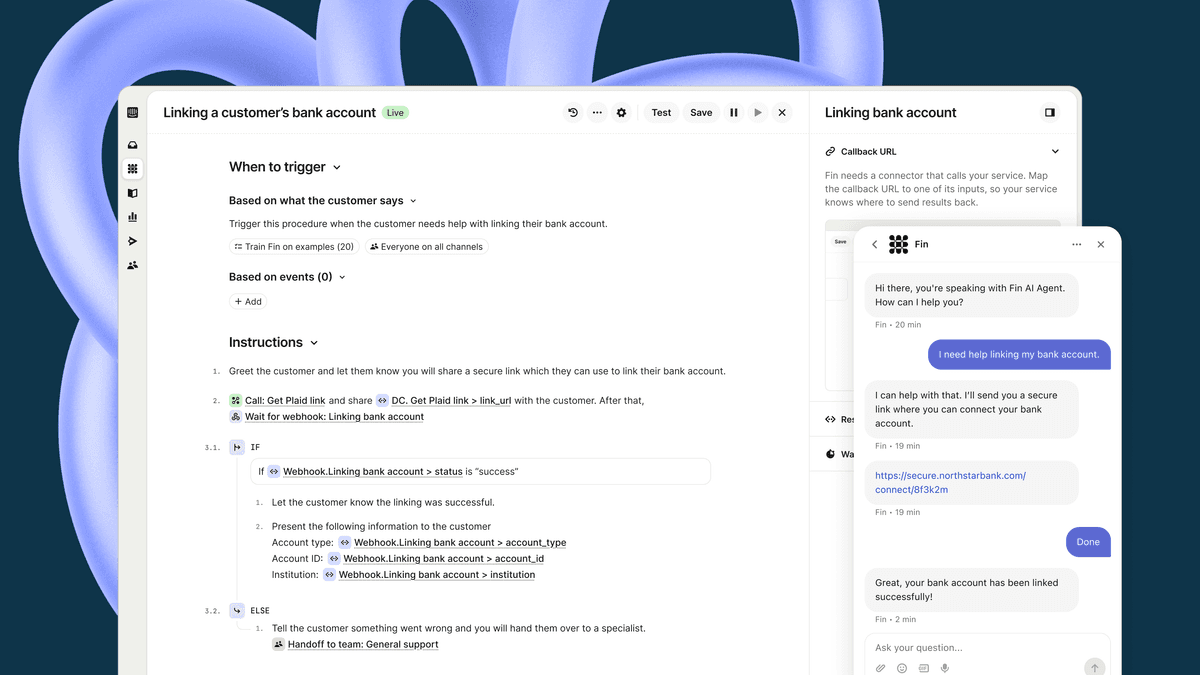Open the three-dot more menu in header
1200x675 pixels.
[597, 113]
